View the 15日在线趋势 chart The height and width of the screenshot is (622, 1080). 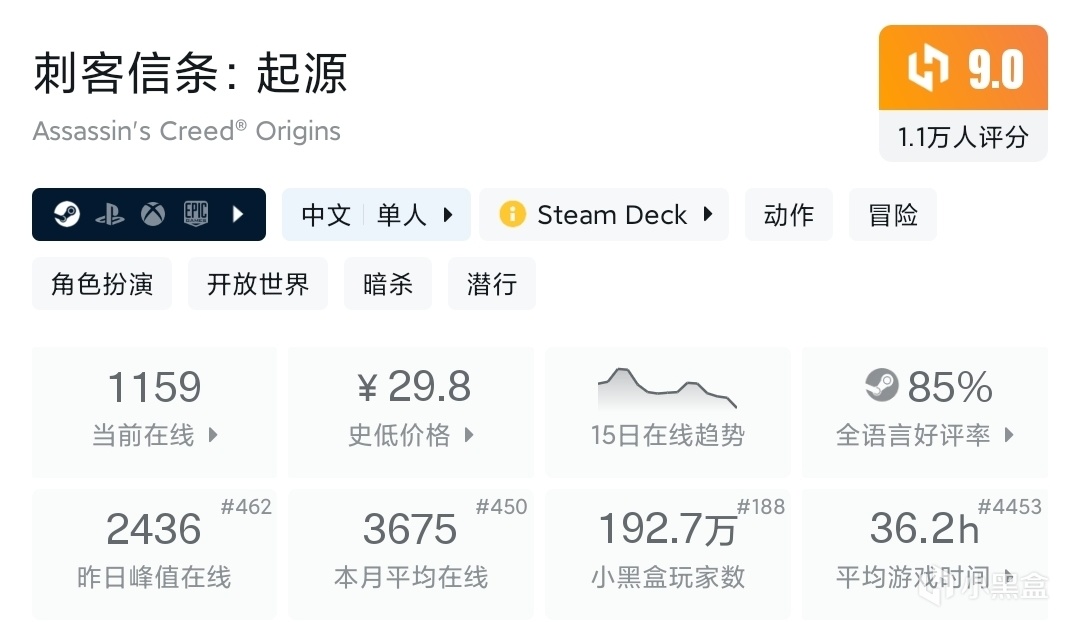pos(667,411)
